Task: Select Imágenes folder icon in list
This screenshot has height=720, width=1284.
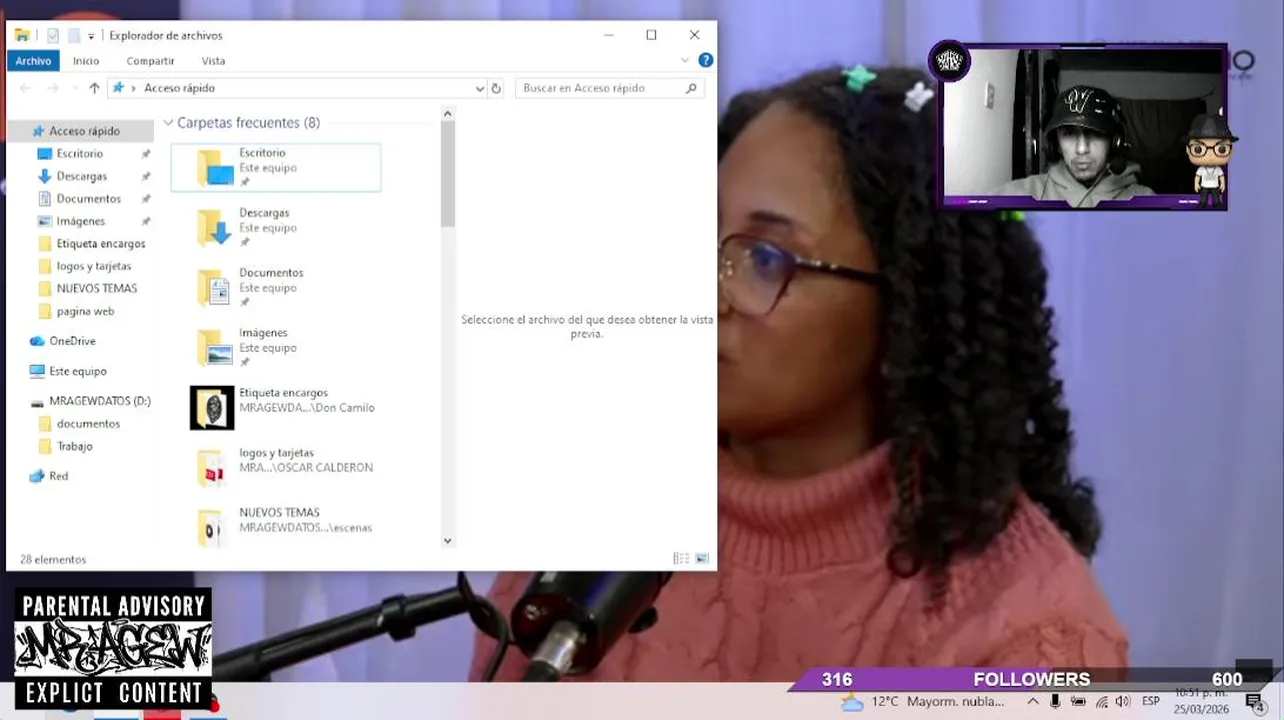Action: coord(215,348)
